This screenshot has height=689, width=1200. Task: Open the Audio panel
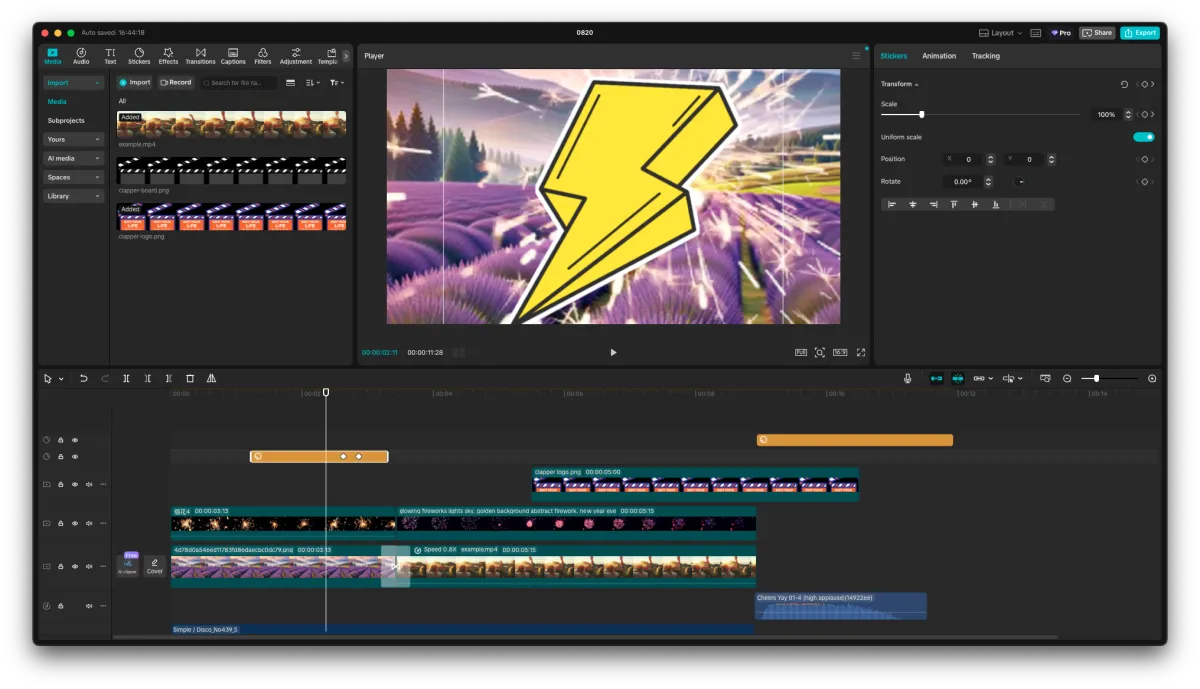click(81, 56)
